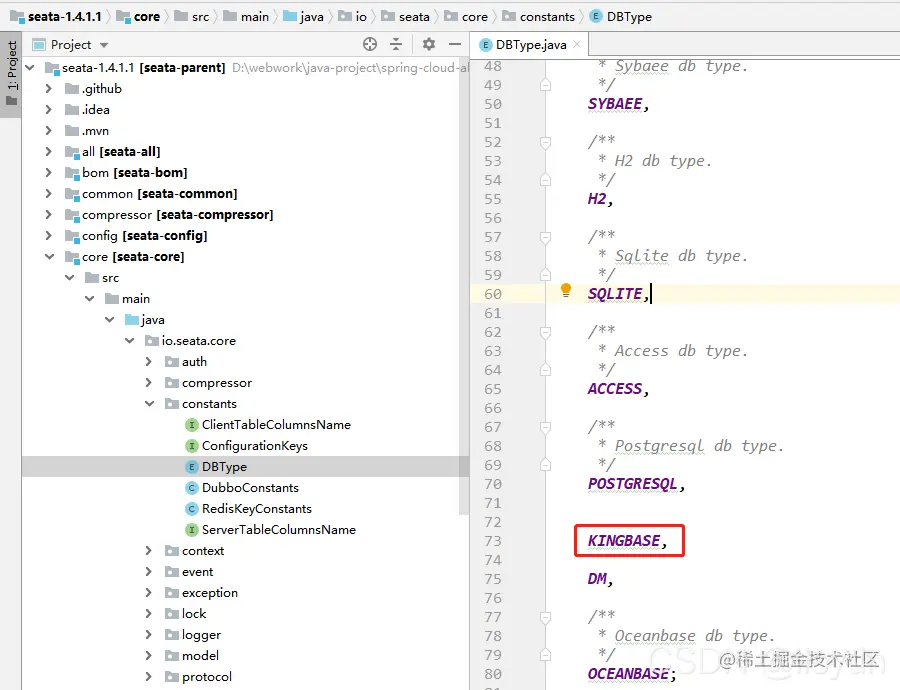Collapse the main folder
The height and width of the screenshot is (690, 900).
[x=90, y=299]
